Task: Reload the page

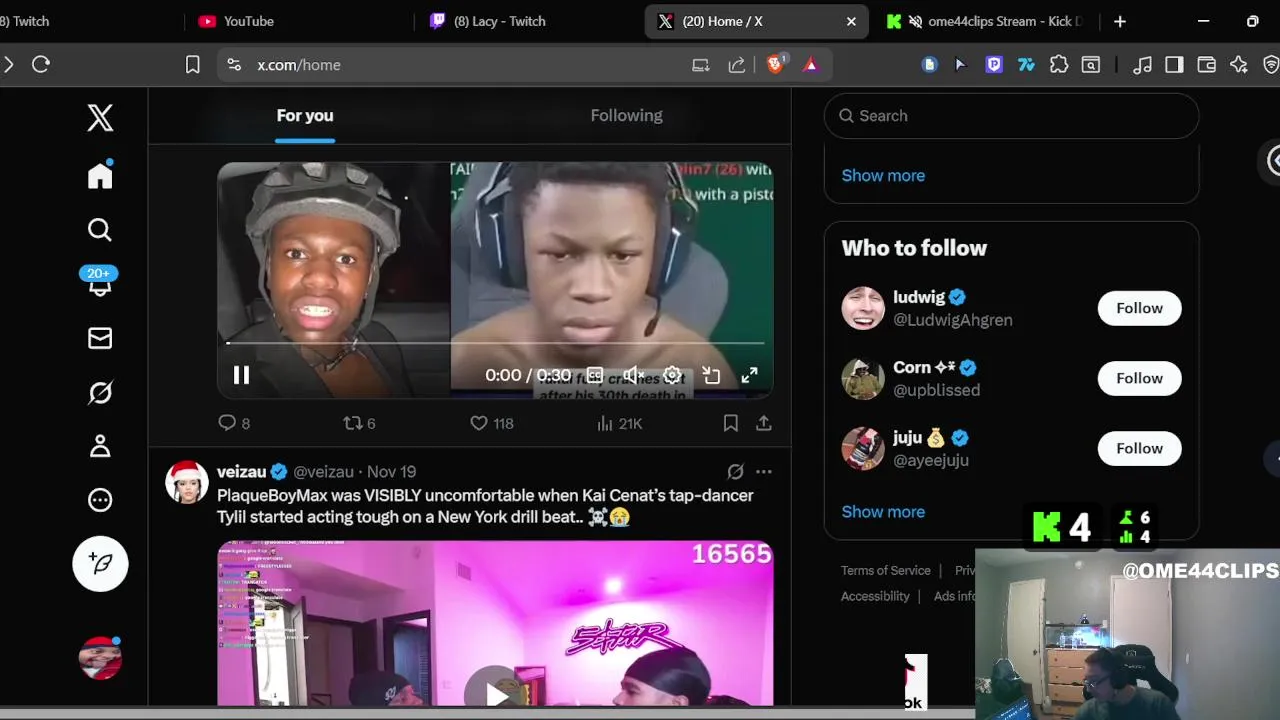Action: pyautogui.click(x=41, y=64)
